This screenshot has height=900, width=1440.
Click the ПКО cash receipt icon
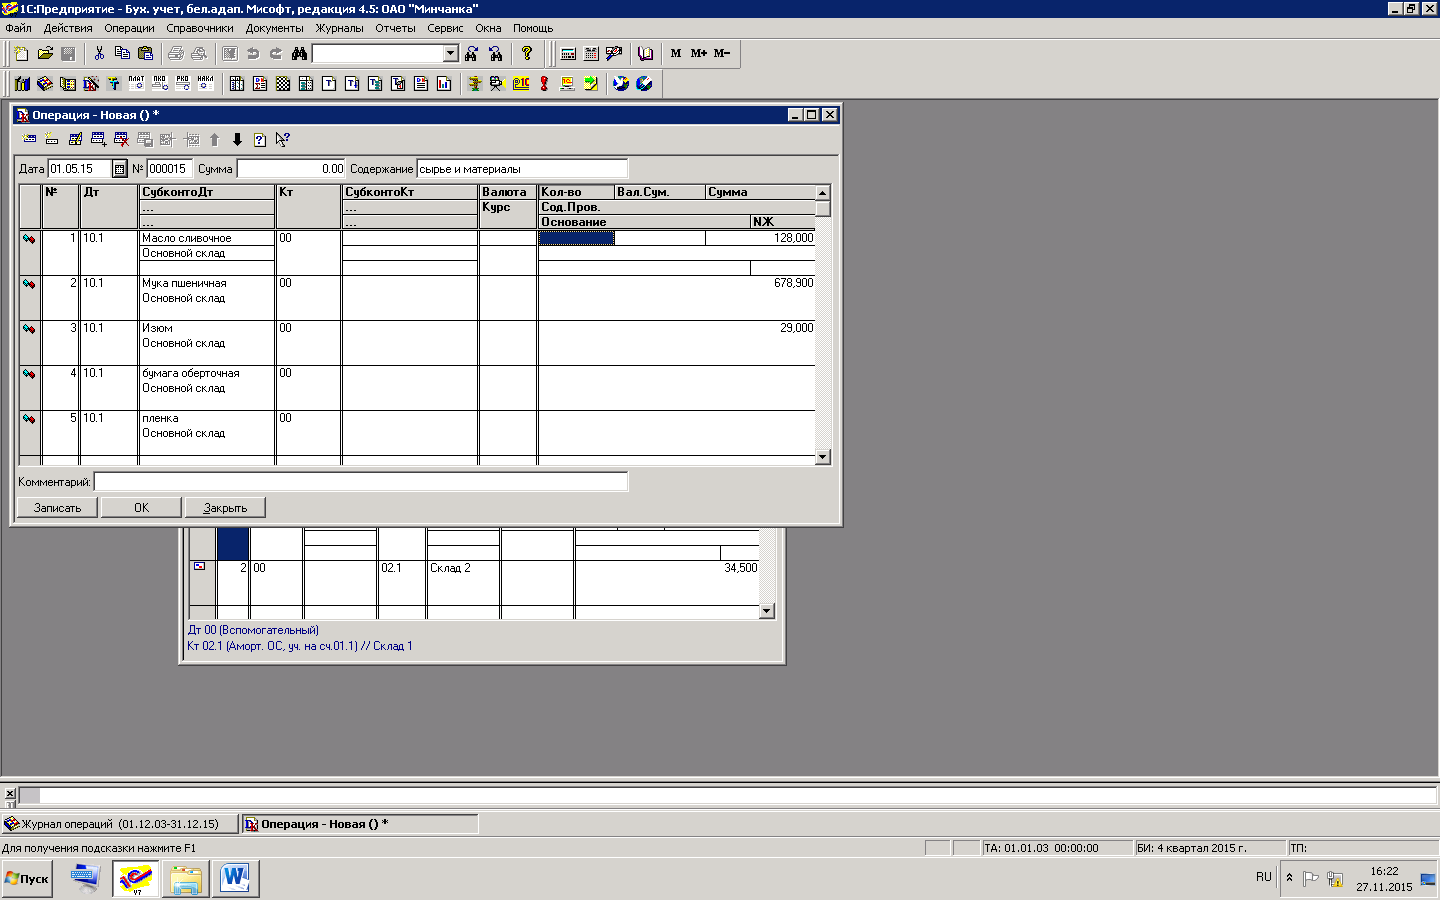point(160,84)
